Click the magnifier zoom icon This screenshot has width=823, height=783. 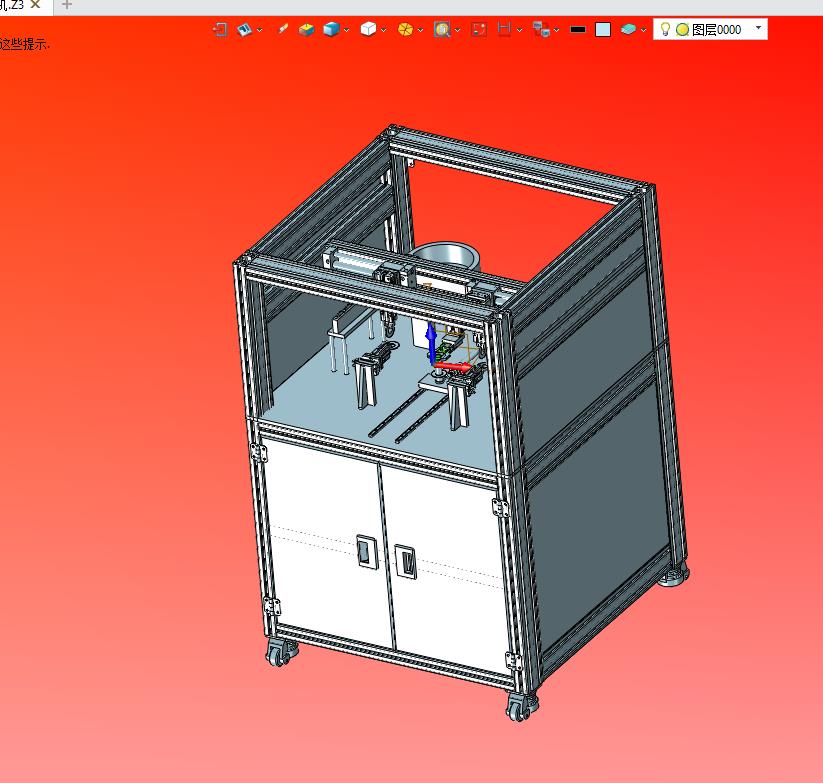click(x=442, y=29)
